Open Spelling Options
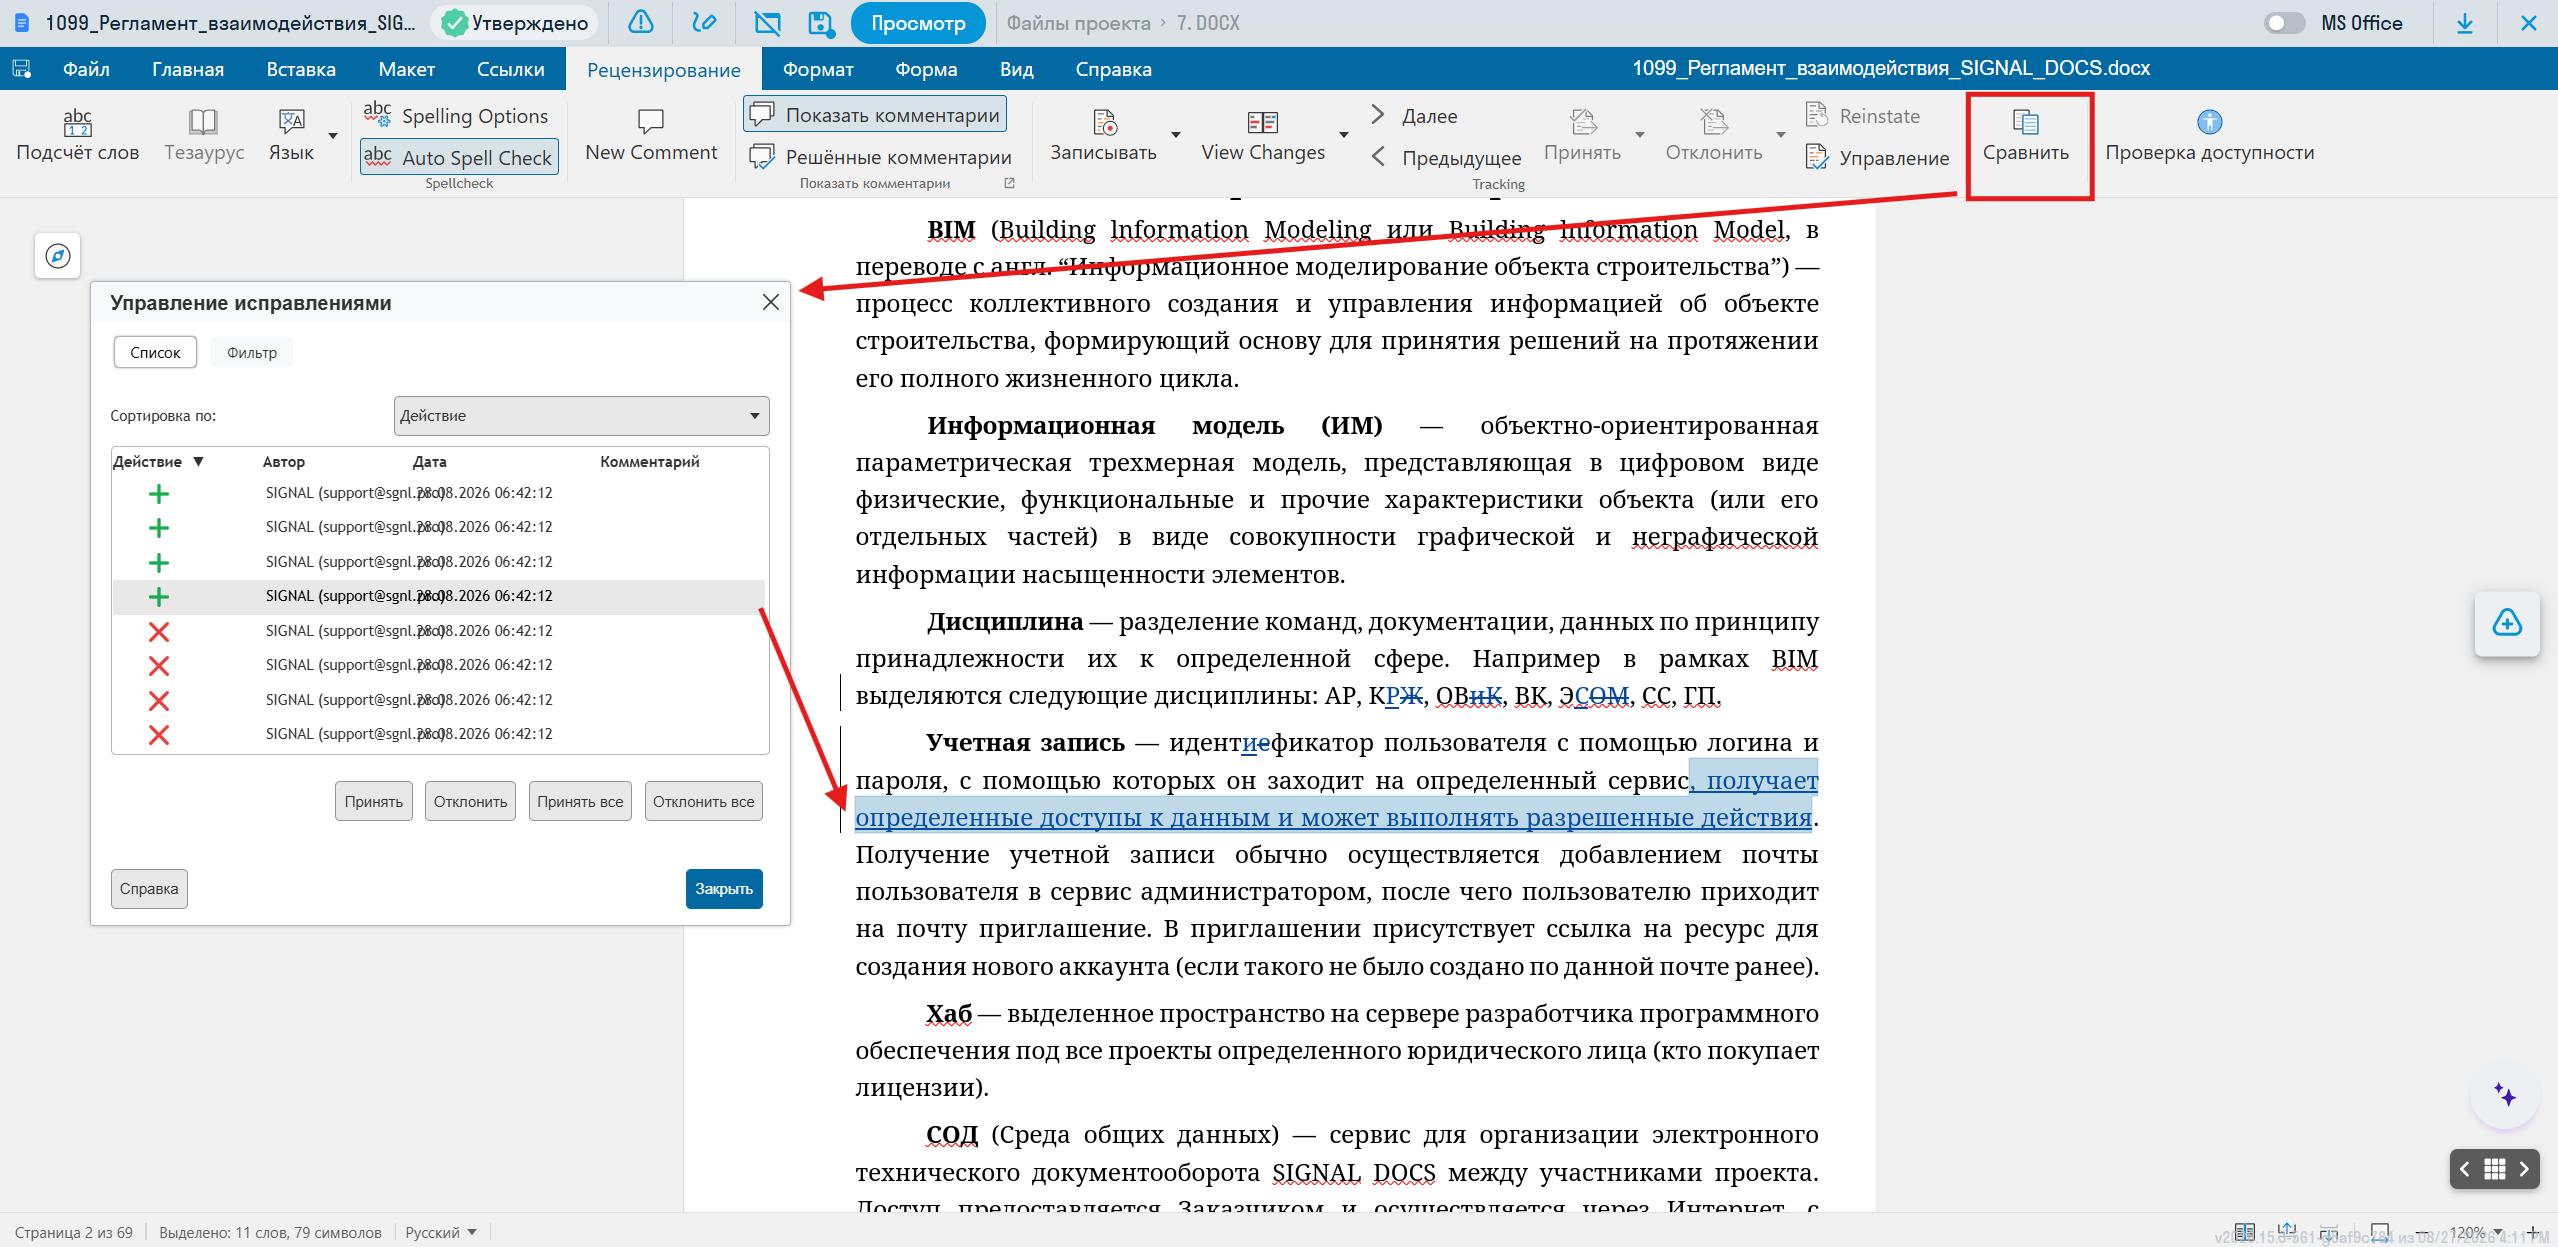2558x1247 pixels. [457, 116]
